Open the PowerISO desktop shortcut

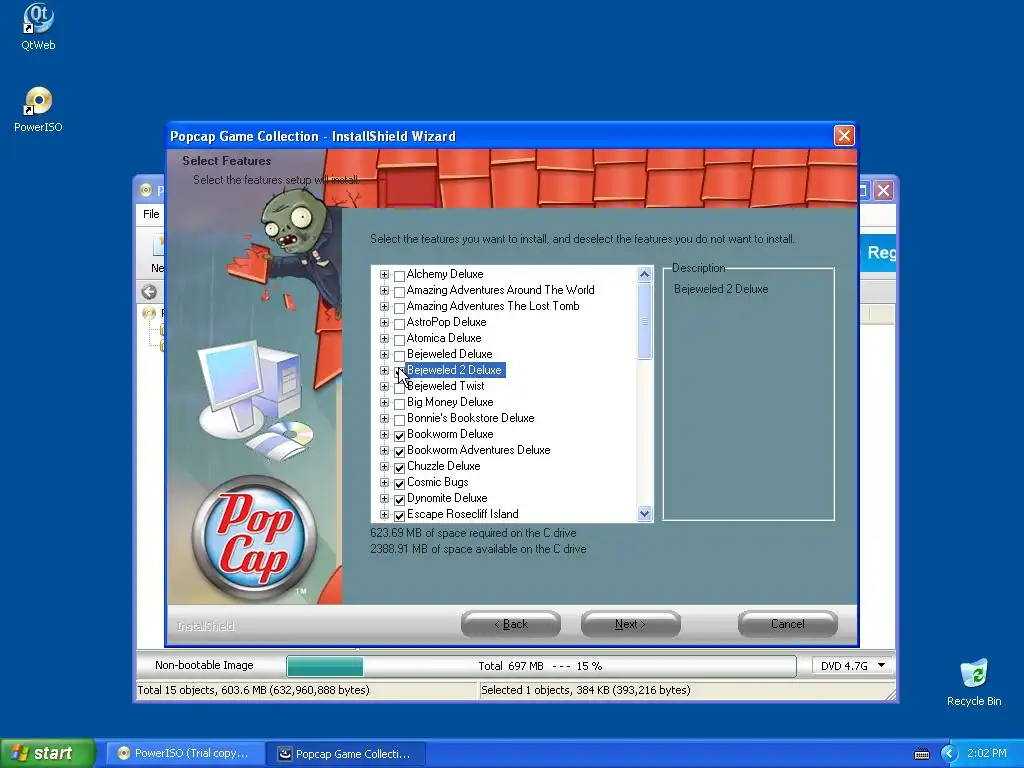38,109
